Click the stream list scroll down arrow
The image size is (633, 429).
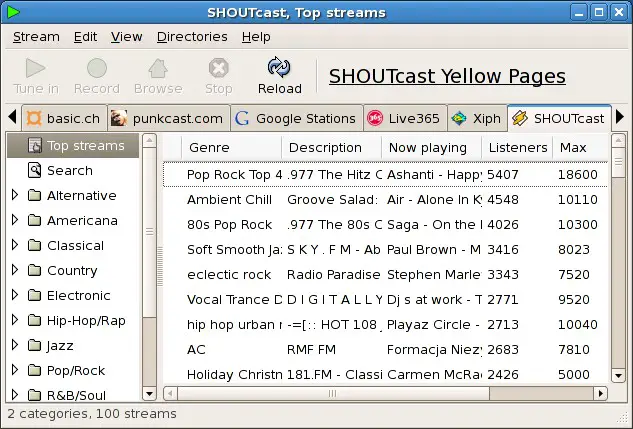pyautogui.click(x=618, y=376)
